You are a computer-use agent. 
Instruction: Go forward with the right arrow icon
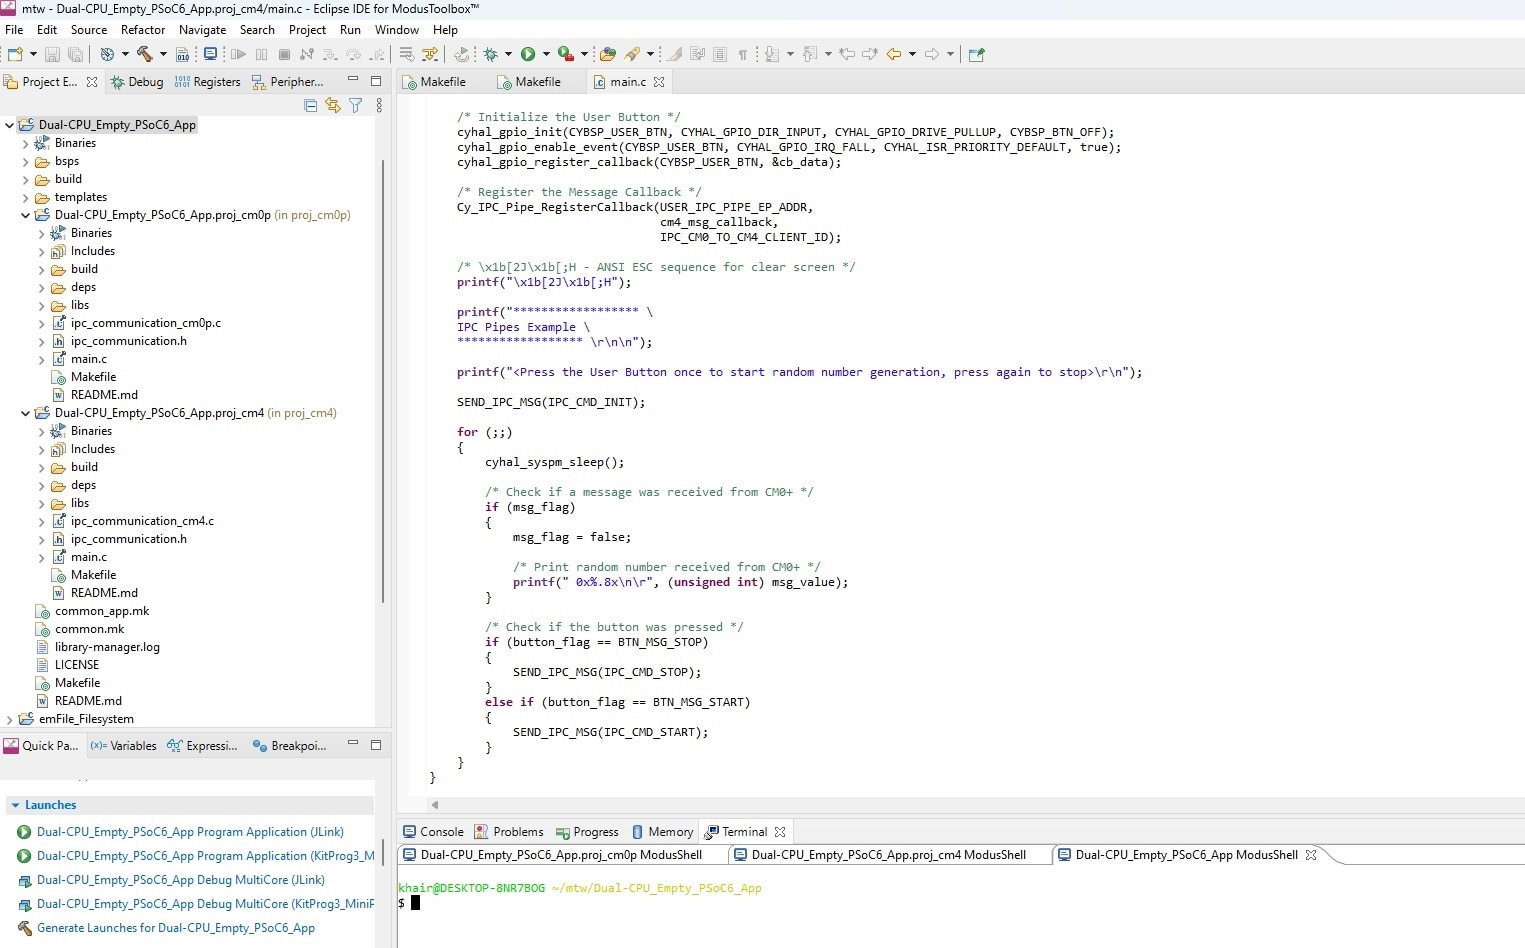click(932, 54)
